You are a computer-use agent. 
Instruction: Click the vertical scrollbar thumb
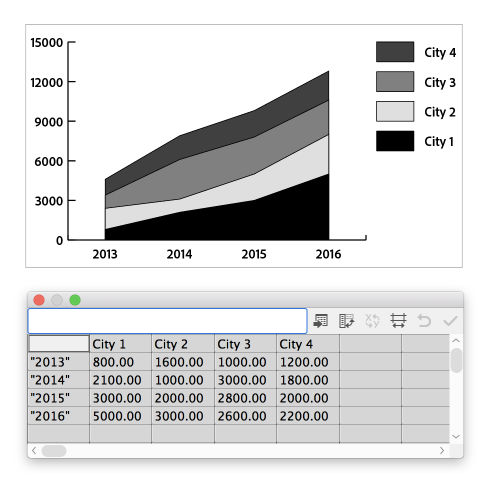456,360
